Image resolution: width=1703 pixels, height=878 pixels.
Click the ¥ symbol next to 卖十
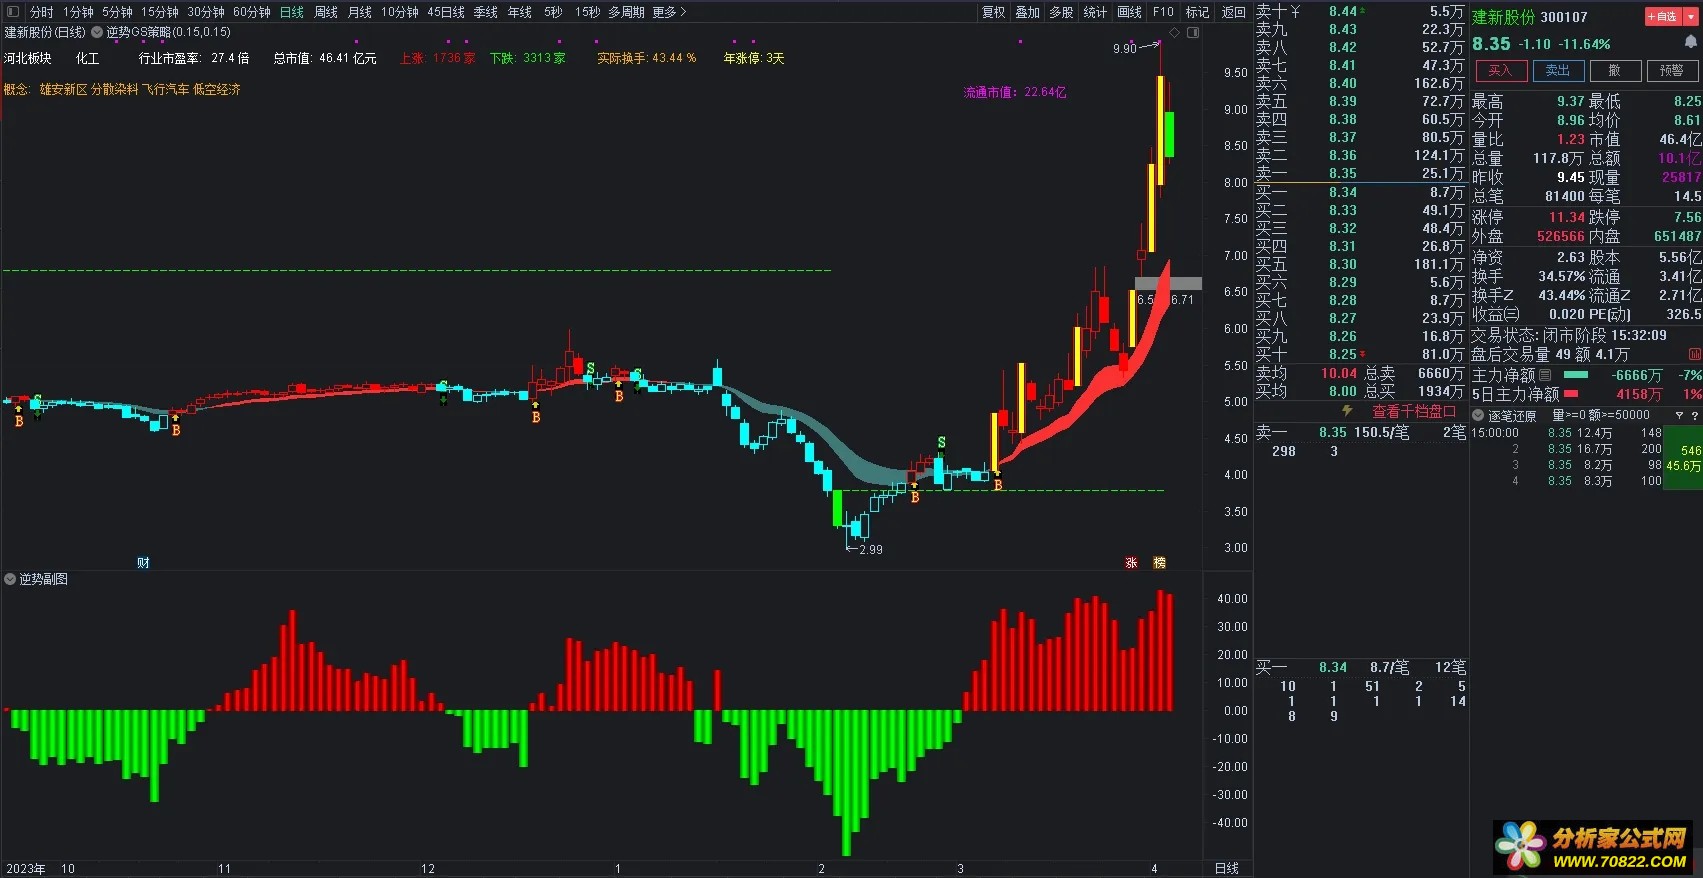(x=1295, y=12)
